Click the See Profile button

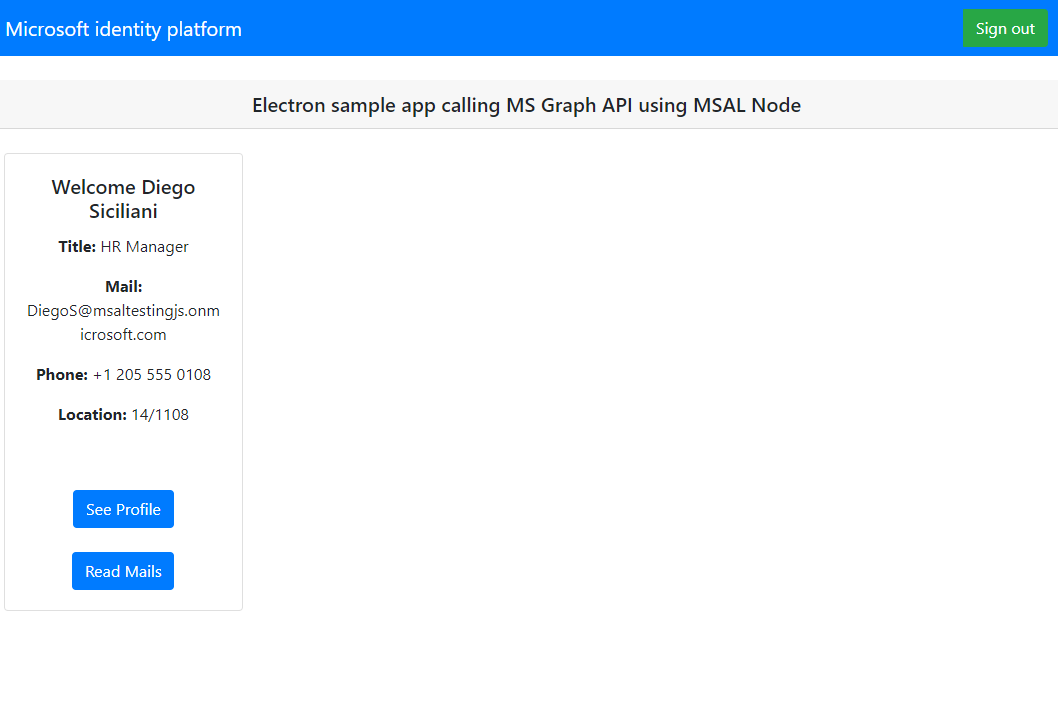click(123, 509)
